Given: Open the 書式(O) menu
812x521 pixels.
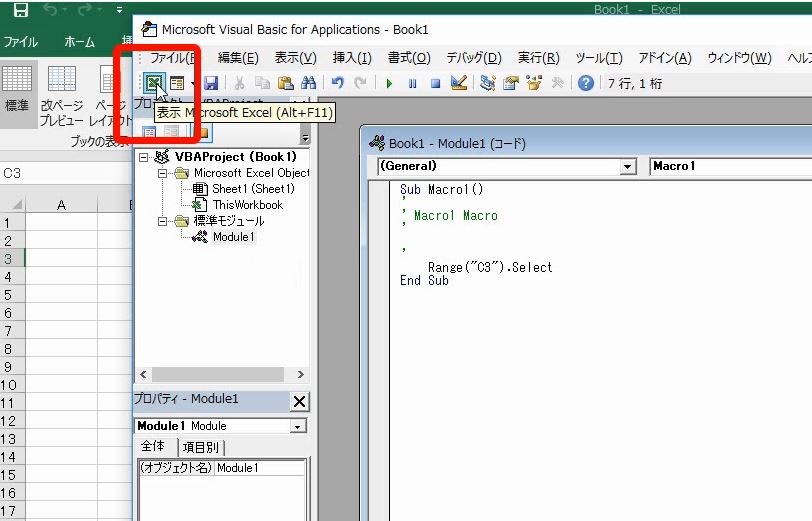Looking at the screenshot, I should (x=409, y=57).
